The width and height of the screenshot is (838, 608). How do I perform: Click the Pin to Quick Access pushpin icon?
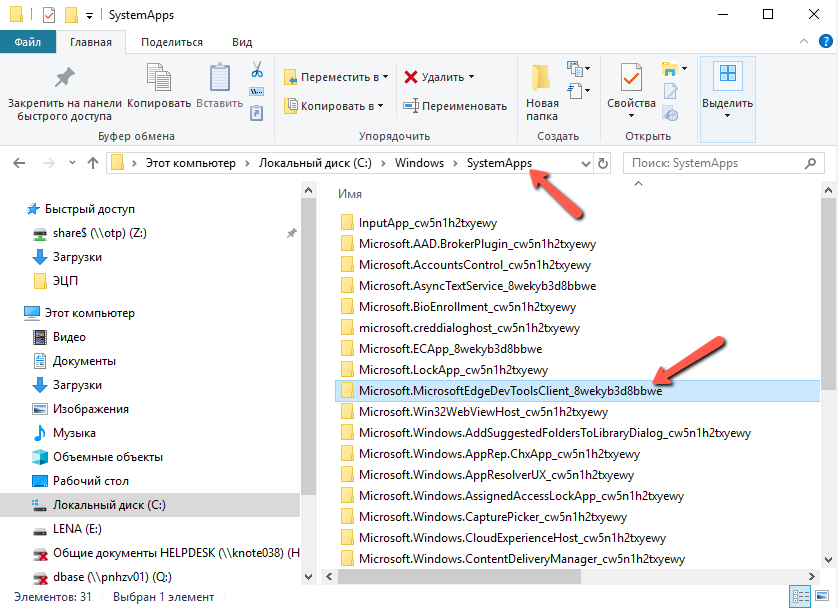coord(64,78)
